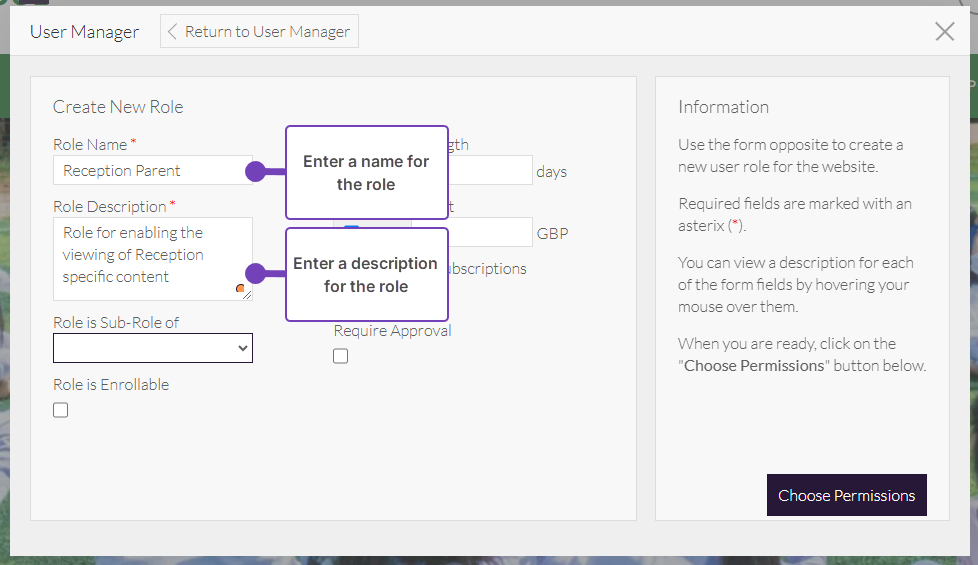Click the Create New Role heading
Image resolution: width=978 pixels, height=565 pixels.
118,107
